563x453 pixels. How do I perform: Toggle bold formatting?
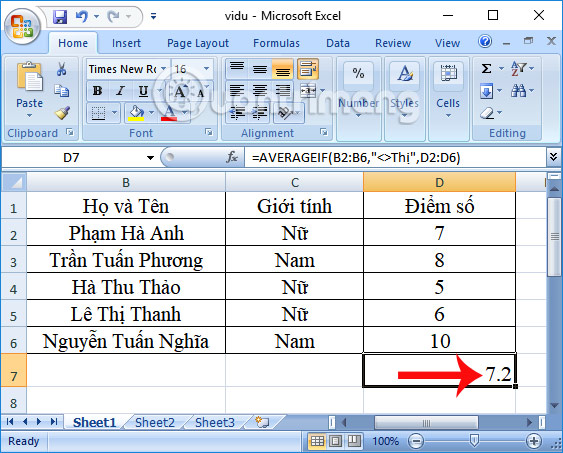pyautogui.click(x=97, y=91)
